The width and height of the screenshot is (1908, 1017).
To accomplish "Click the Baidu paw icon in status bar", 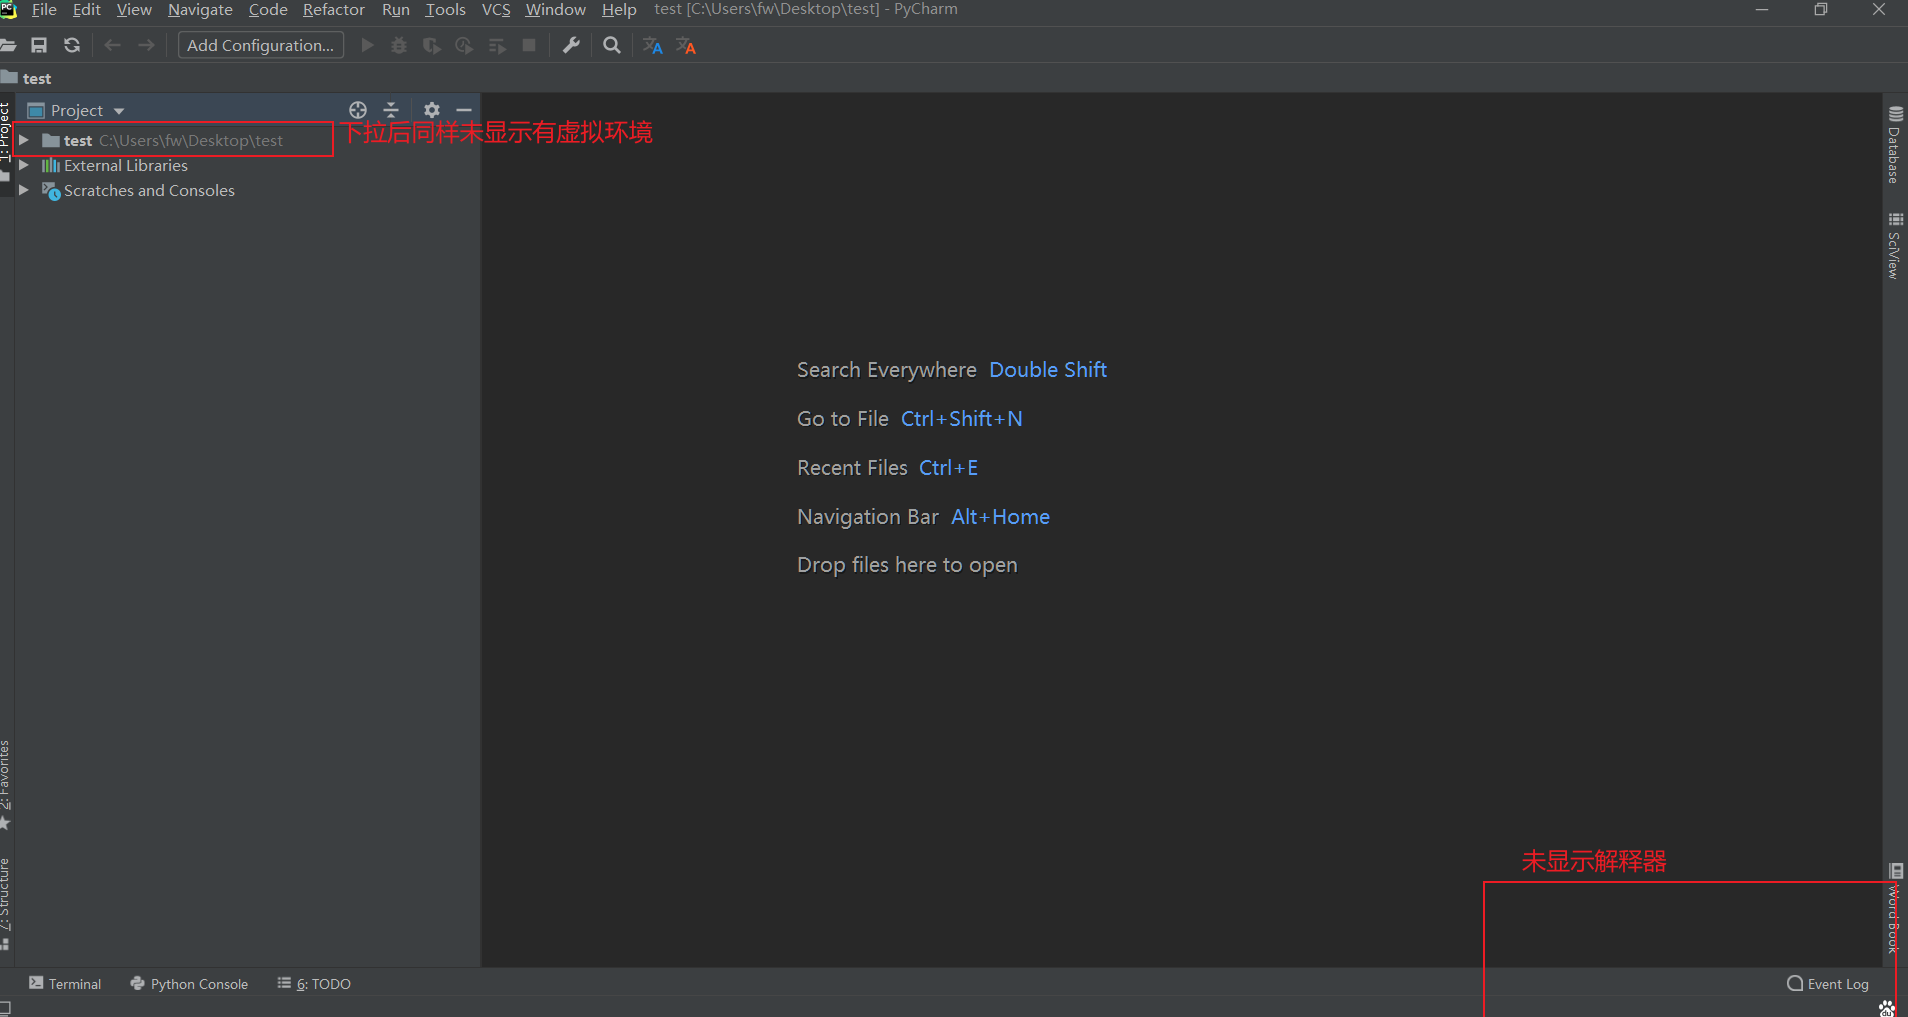I will coord(1886,1008).
